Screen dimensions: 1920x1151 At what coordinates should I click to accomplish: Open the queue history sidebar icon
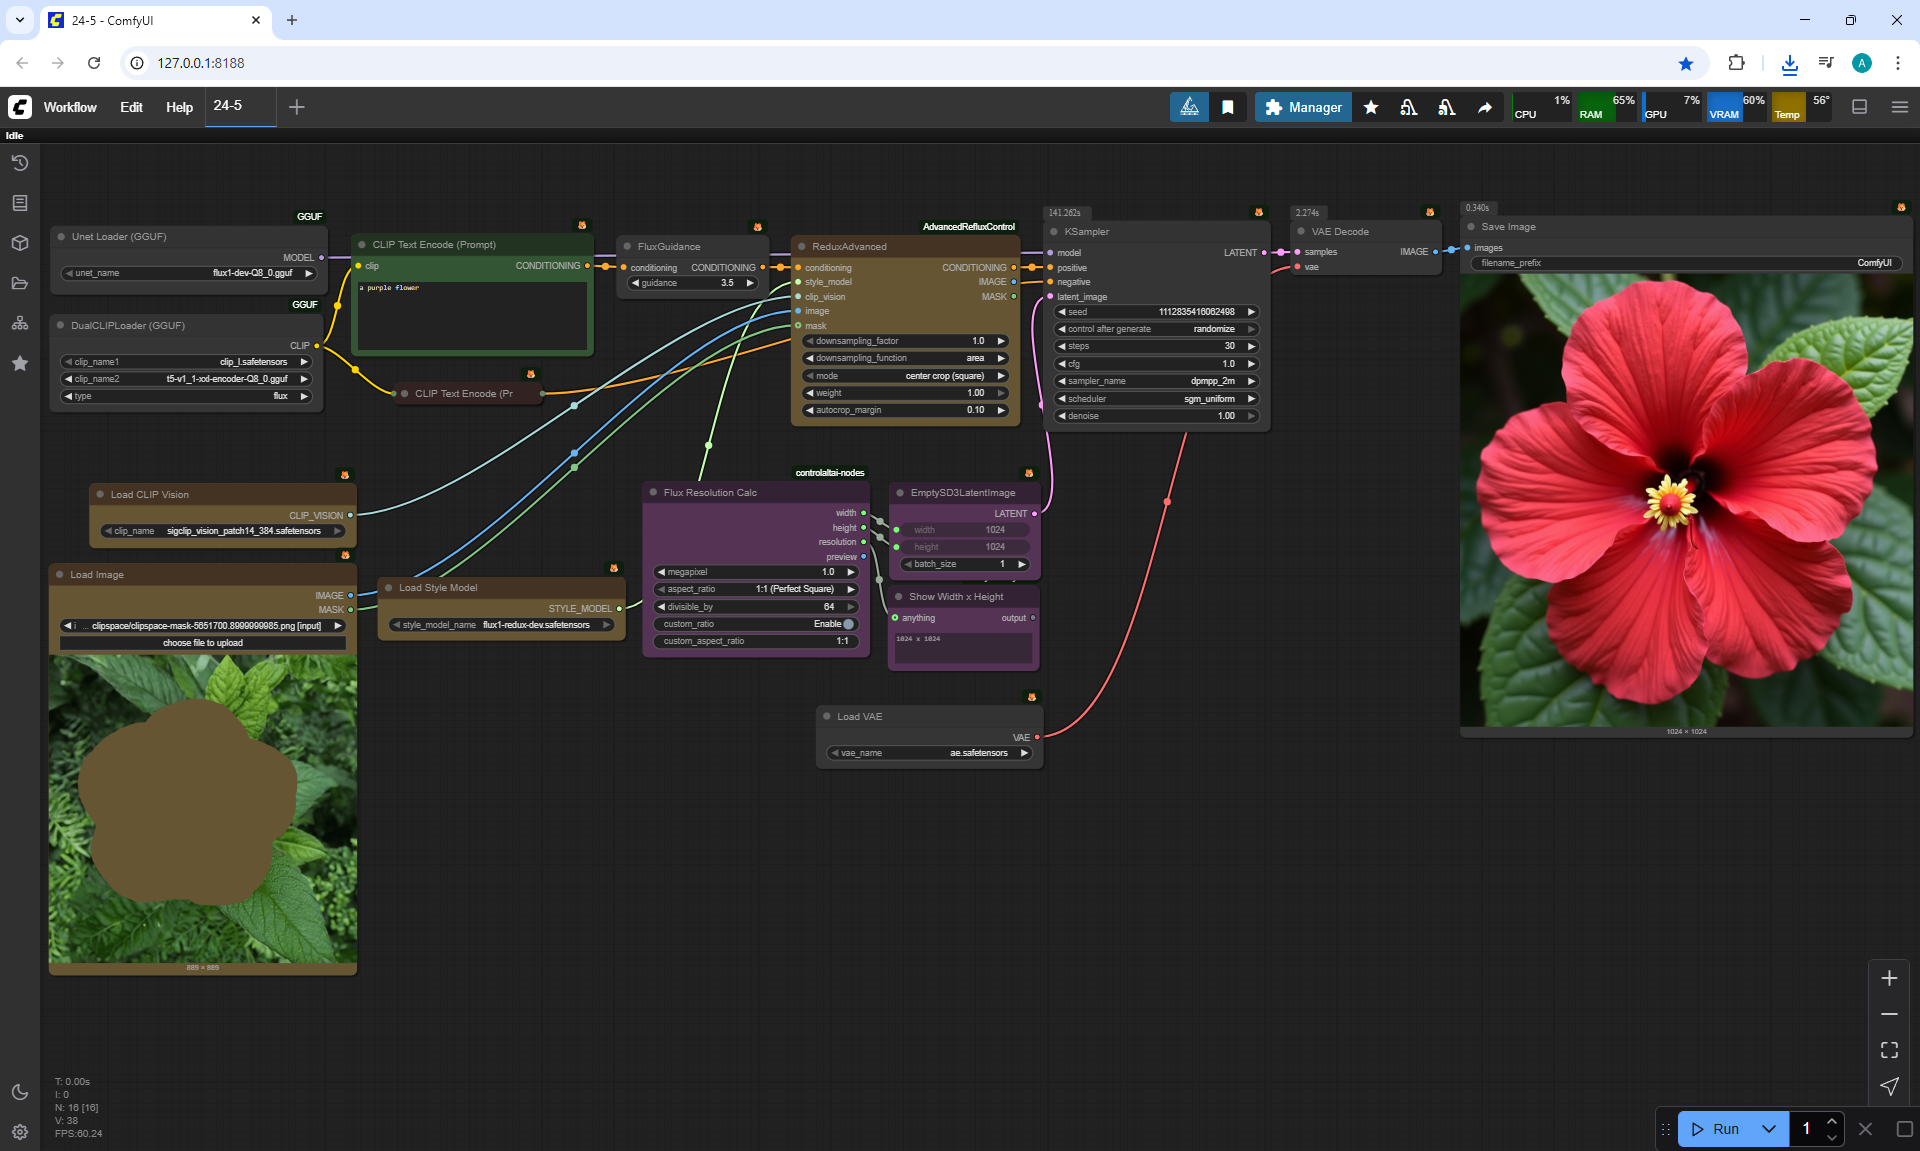pos(19,163)
